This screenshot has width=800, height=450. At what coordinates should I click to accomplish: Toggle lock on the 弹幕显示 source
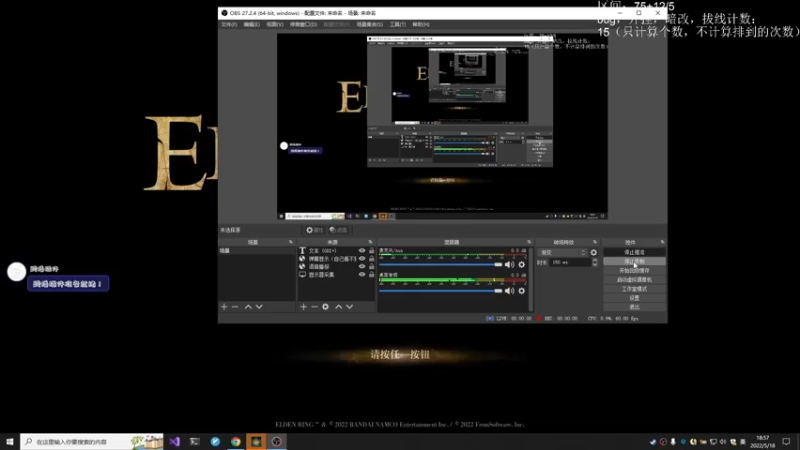point(371,259)
